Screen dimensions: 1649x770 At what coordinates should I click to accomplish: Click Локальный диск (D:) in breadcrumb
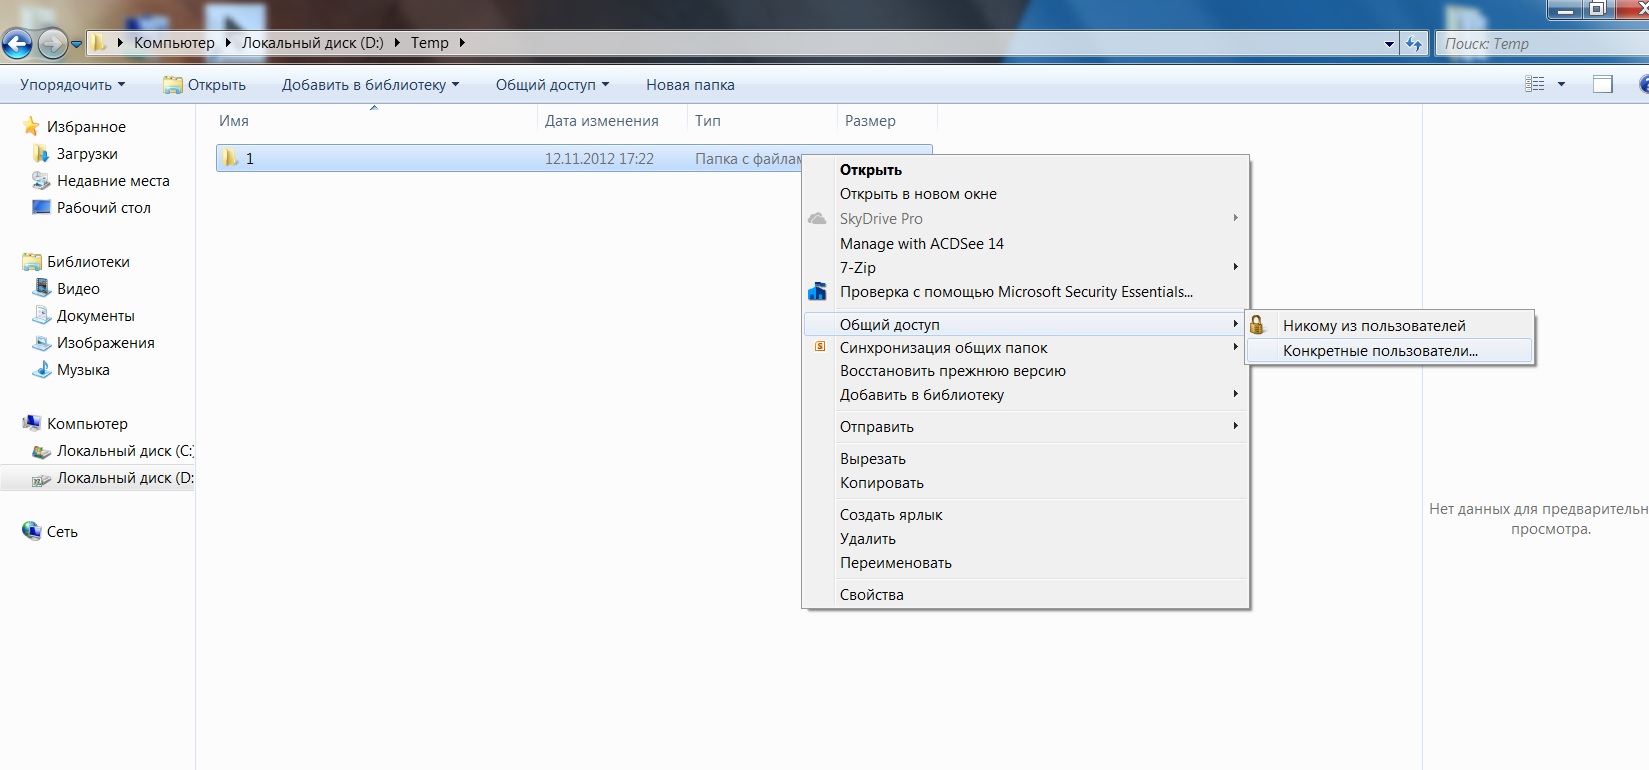[x=312, y=43]
